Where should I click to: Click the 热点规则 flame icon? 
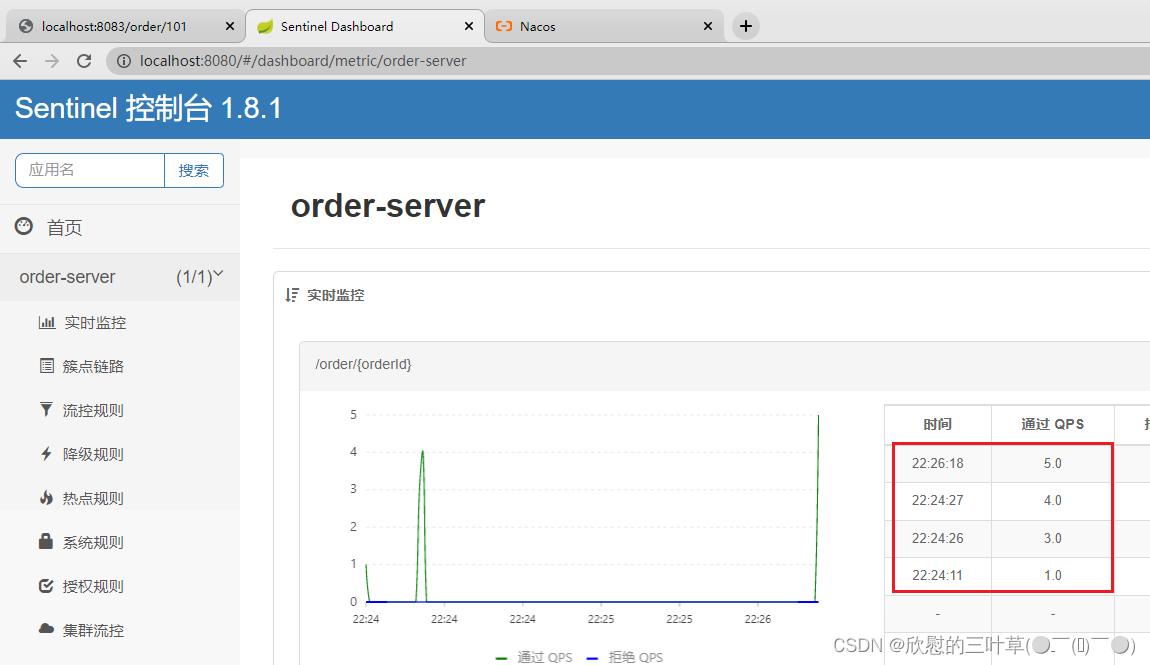click(x=46, y=498)
